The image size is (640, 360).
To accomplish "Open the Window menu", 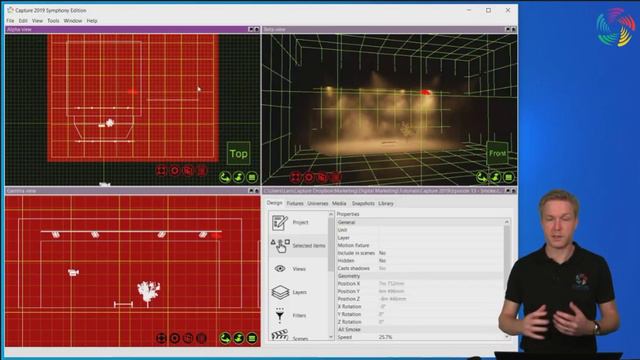I will click(x=73, y=21).
